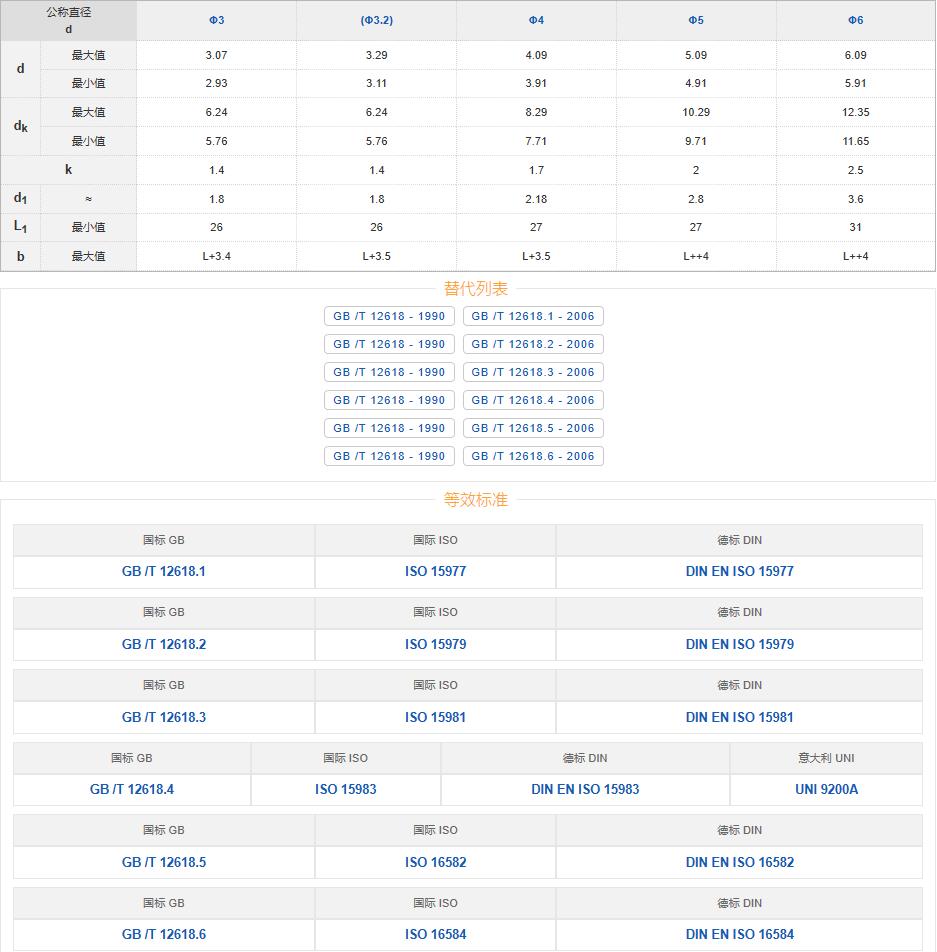937x952 pixels.
Task: Open GB /T 12618.6 - 2006 replacement
Action: pos(533,456)
